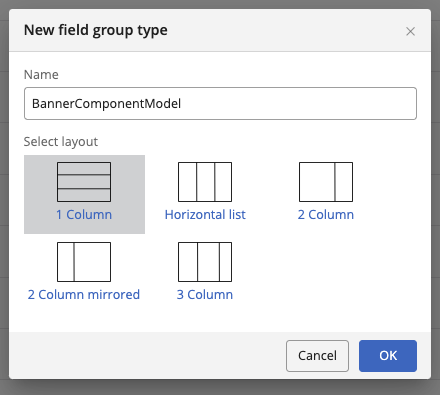Click the empty layout slot beside 3 Column
440x395 pixels.
coord(326,272)
